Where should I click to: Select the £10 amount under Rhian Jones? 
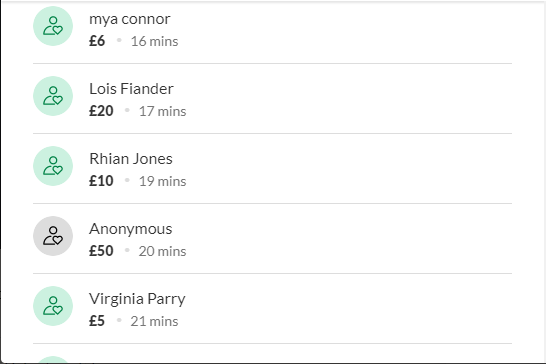click(x=101, y=181)
